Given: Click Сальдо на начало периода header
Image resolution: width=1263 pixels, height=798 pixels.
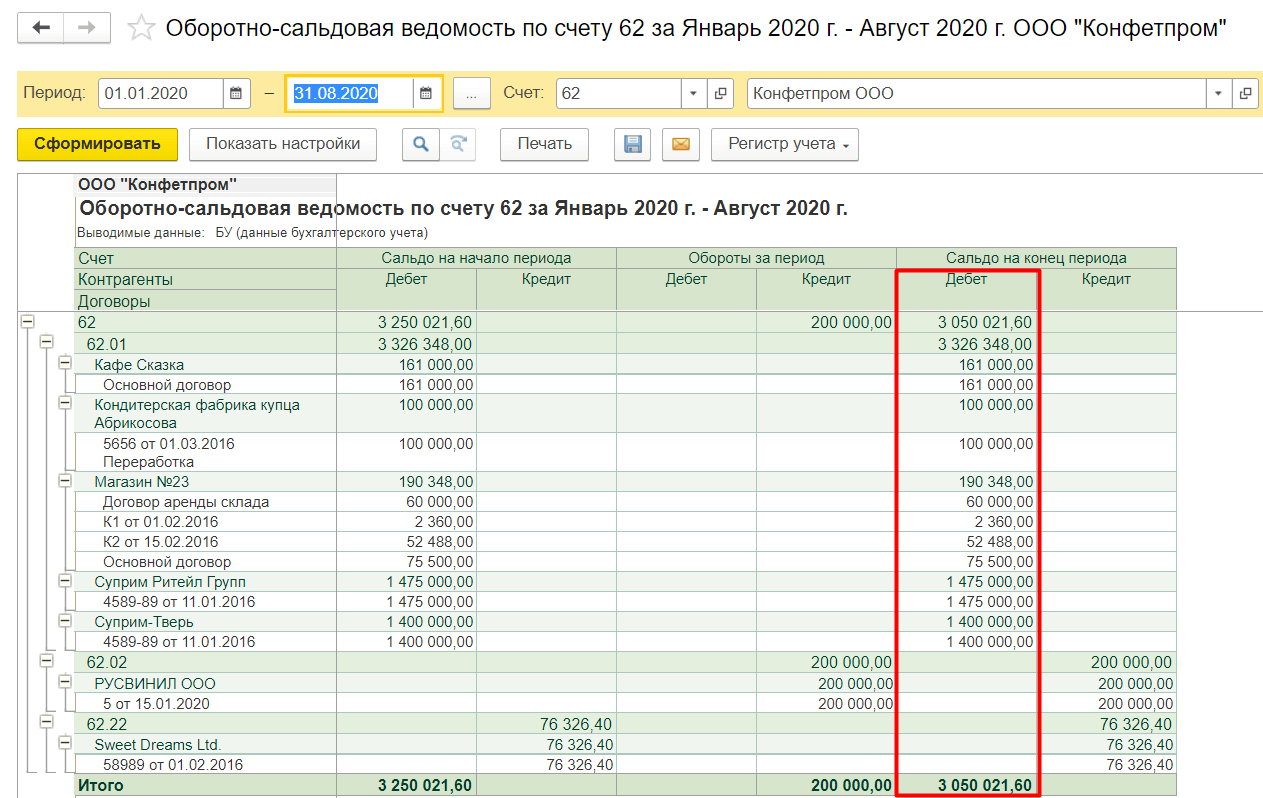Looking at the screenshot, I should pyautogui.click(x=476, y=258).
